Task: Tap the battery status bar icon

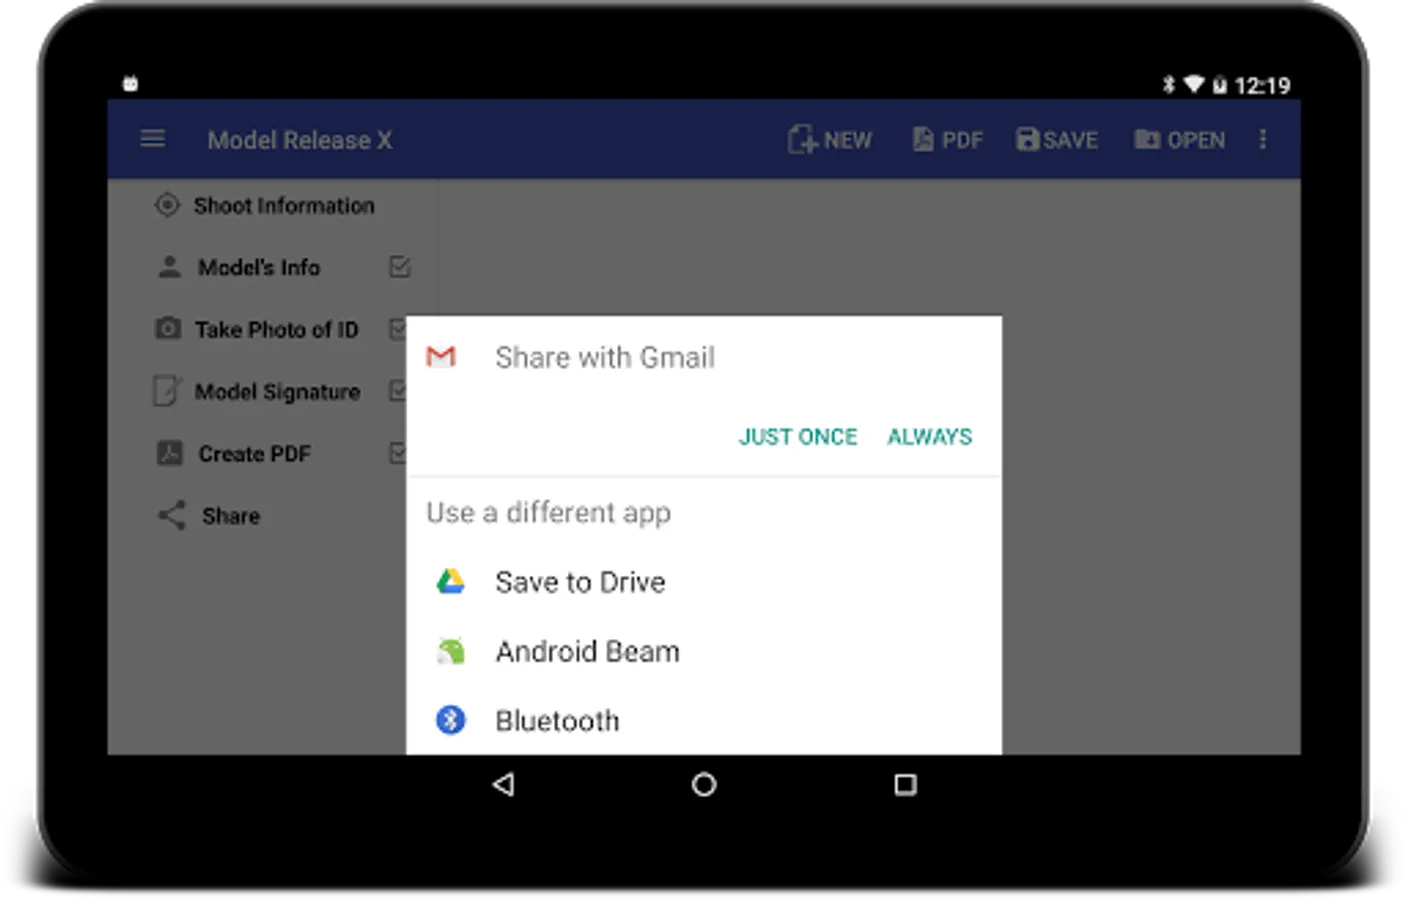Action: (x=1220, y=85)
